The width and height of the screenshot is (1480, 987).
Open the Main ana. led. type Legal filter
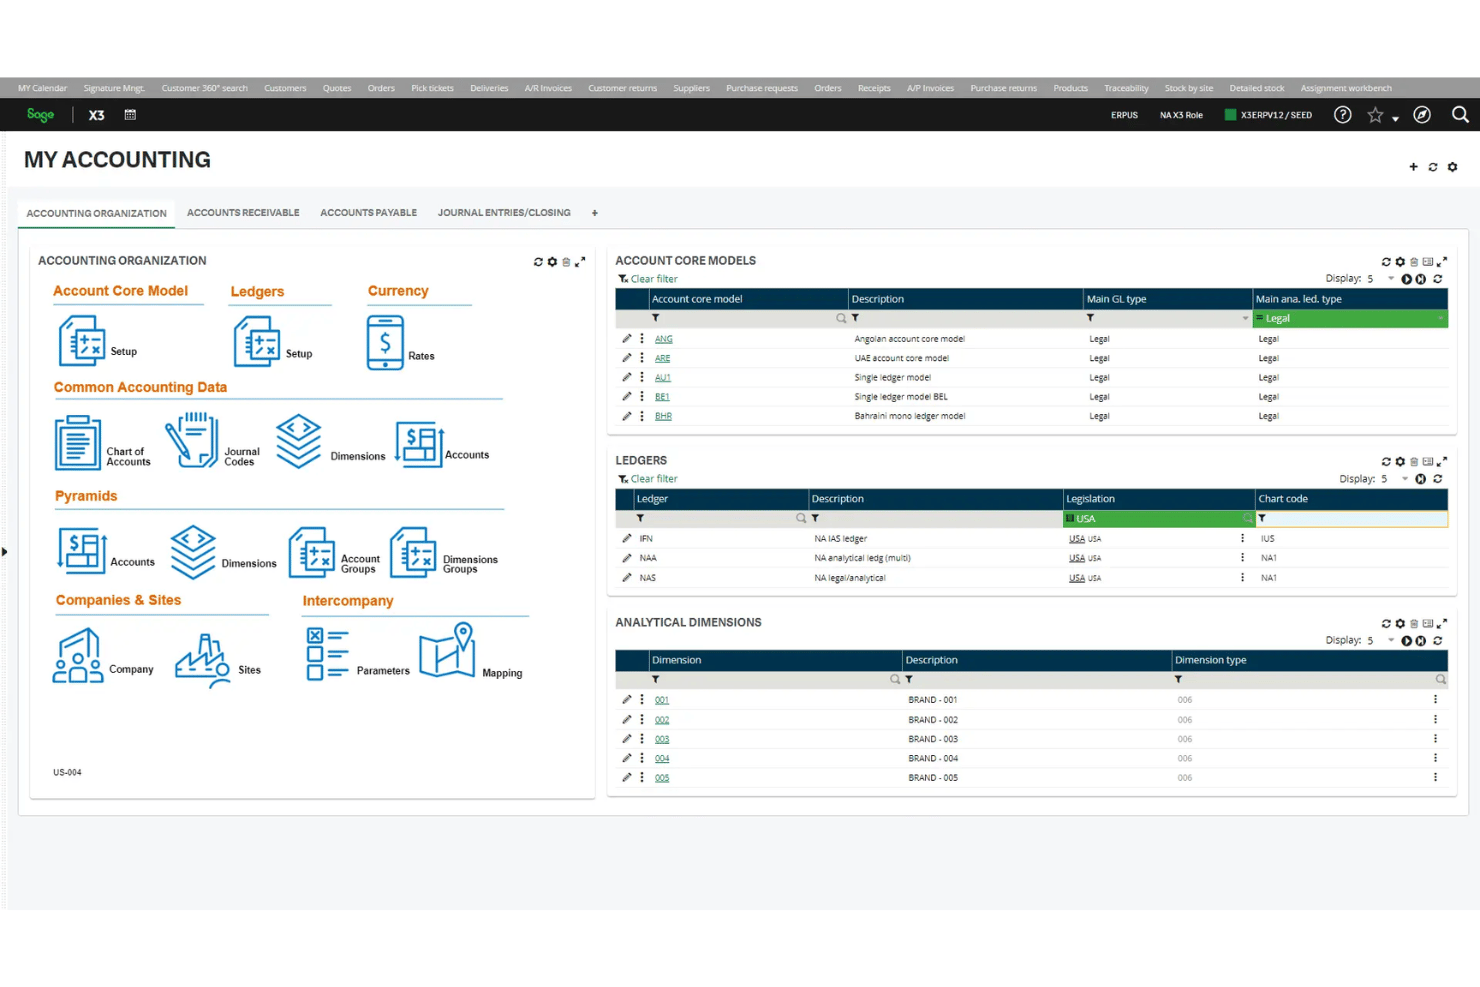pyautogui.click(x=1350, y=319)
